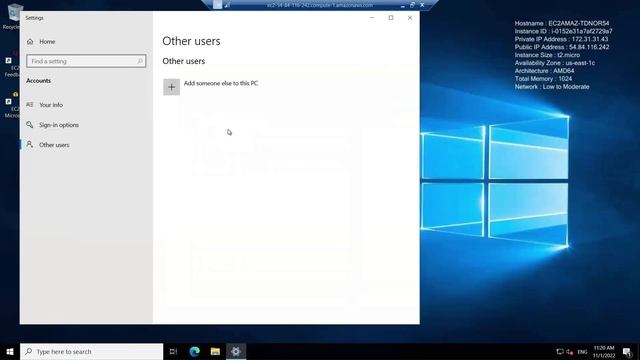Click the Hostname text on desktop
The image size is (640, 360).
coord(562,23)
